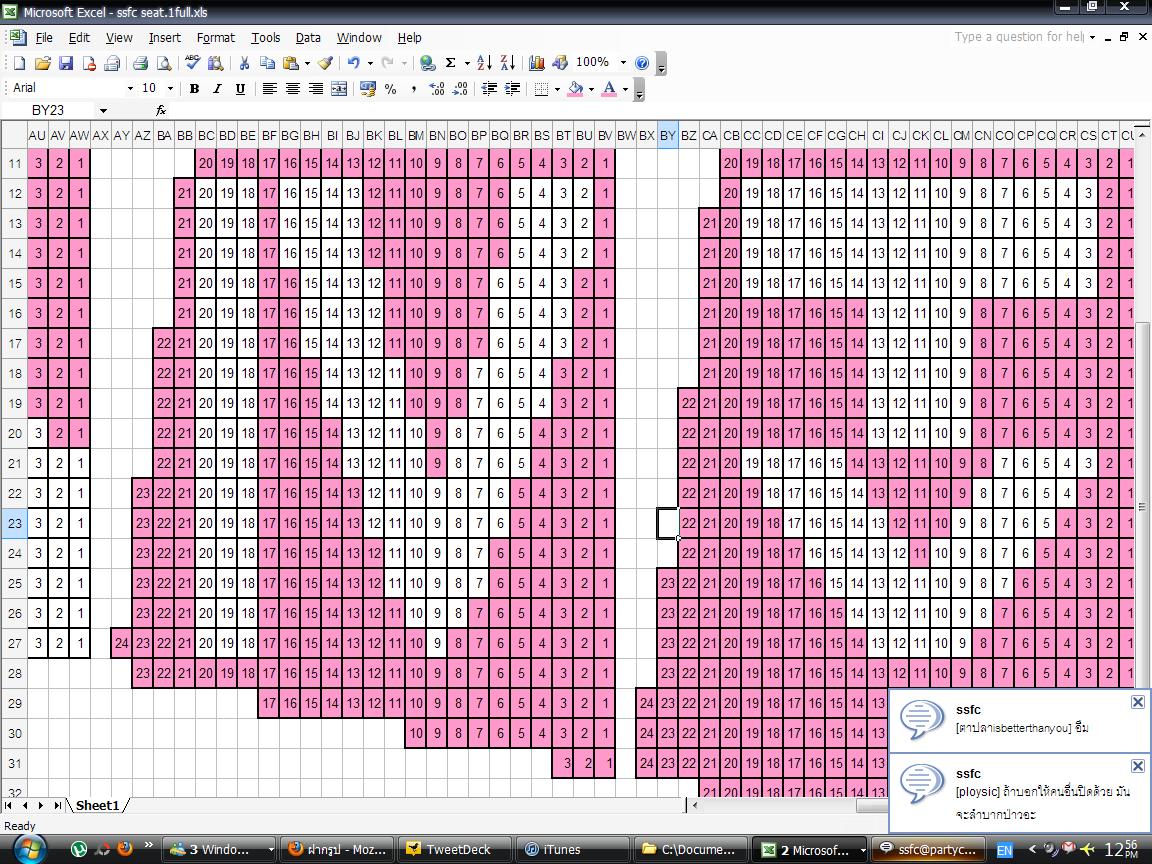The image size is (1152, 864).
Task: Sort ascending A to Z
Action: pyautogui.click(x=484, y=63)
